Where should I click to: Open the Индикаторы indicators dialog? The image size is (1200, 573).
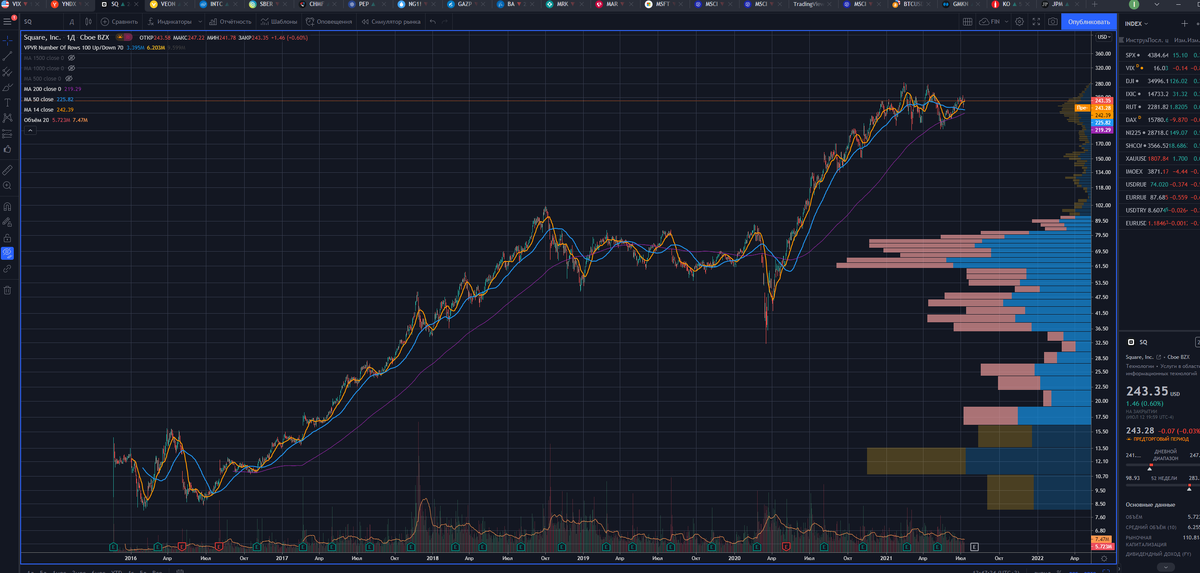[170, 21]
